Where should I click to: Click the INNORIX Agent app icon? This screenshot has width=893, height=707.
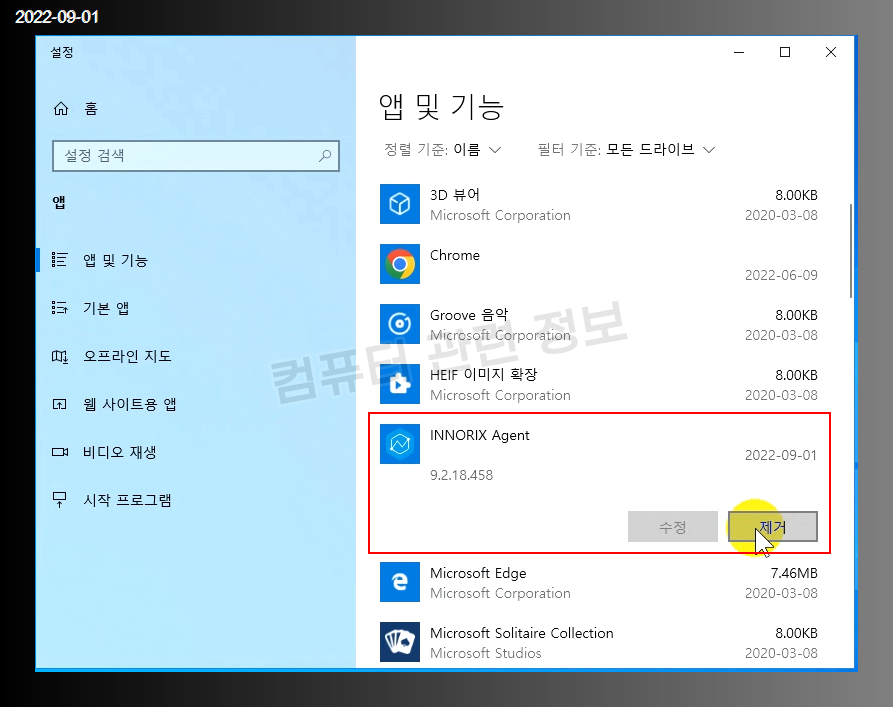point(400,444)
